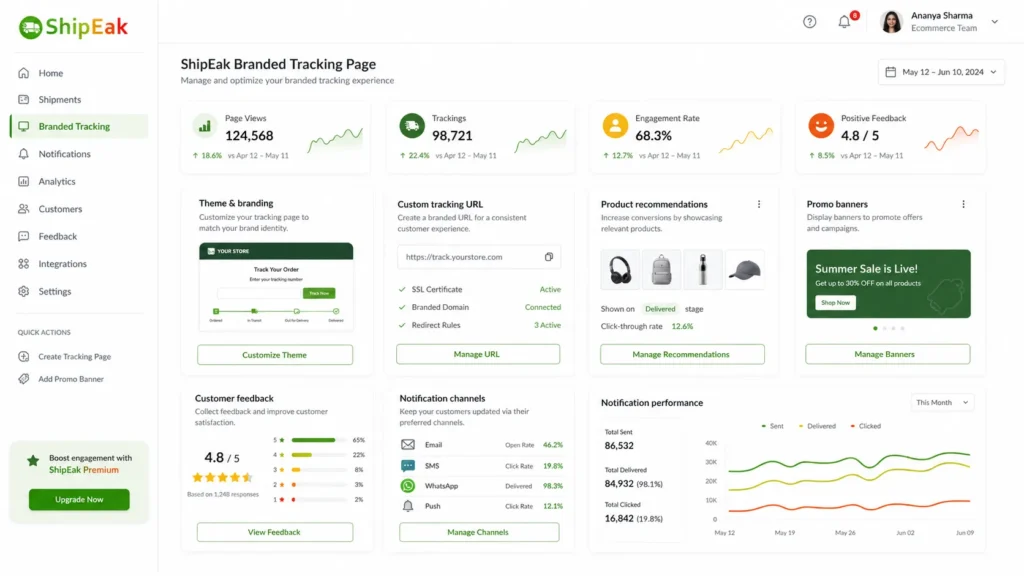Image resolution: width=1024 pixels, height=576 pixels.
Task: Toggle the Clicked legend item
Action: (865, 426)
